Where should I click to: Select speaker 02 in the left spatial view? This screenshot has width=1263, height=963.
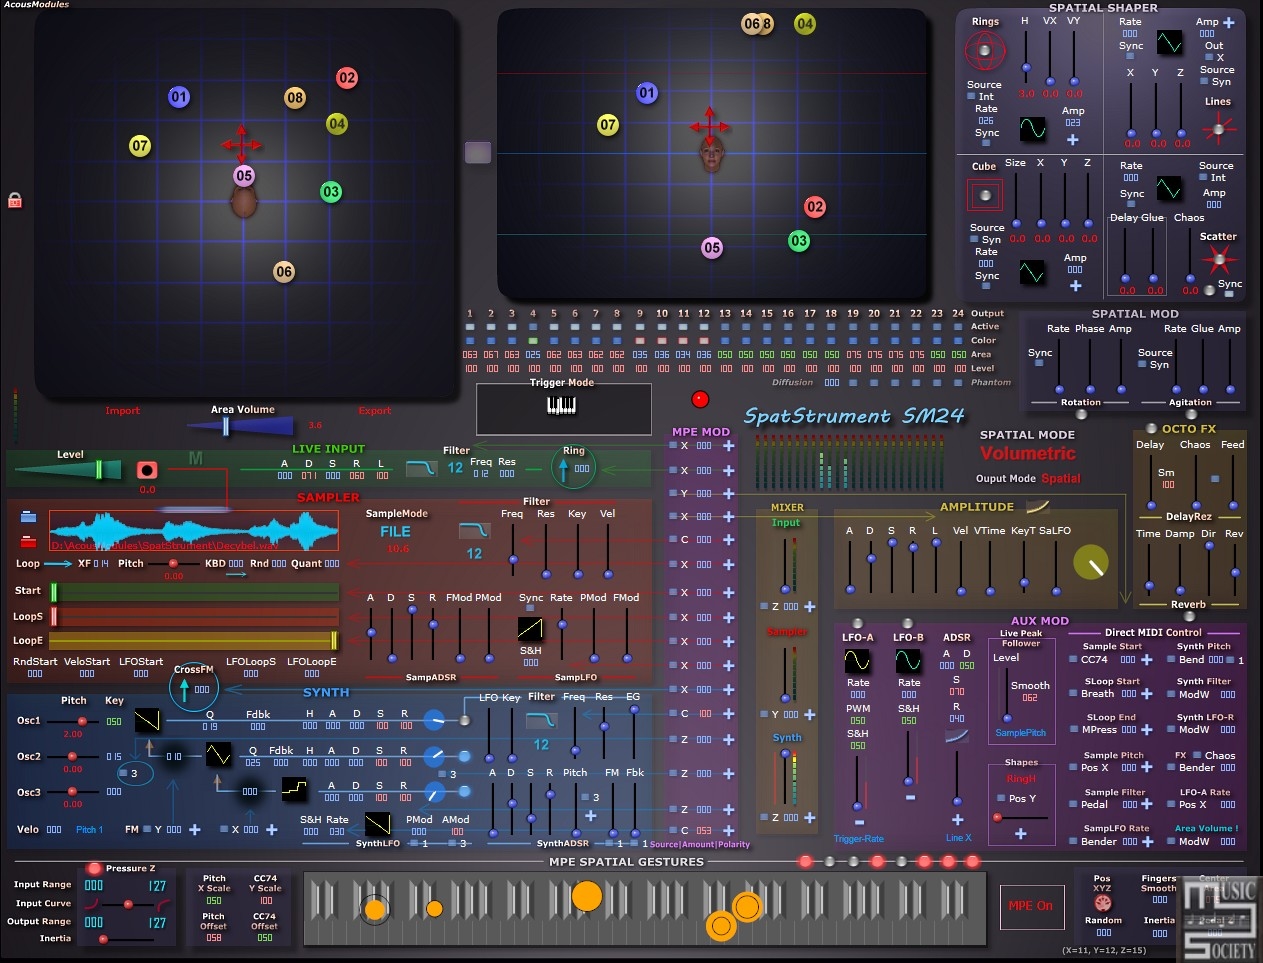(347, 78)
